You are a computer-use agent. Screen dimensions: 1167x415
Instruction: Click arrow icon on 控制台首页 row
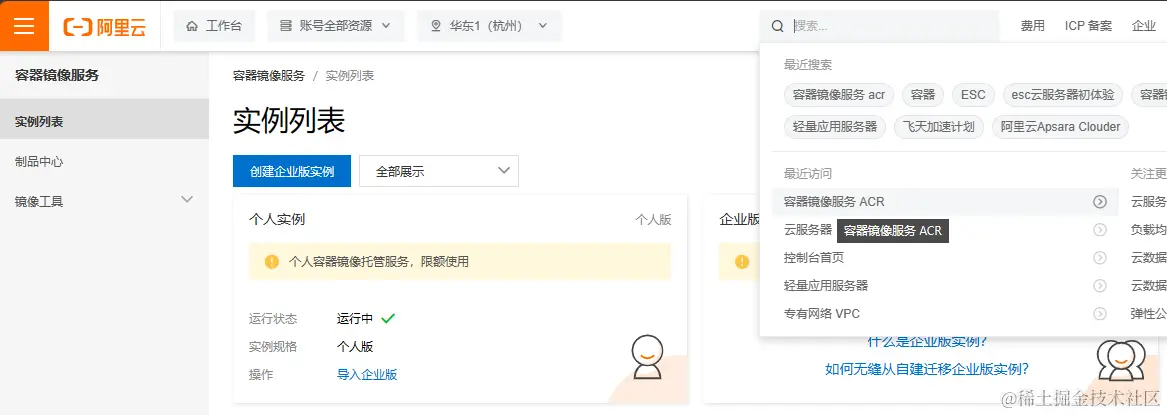[x=1099, y=258]
